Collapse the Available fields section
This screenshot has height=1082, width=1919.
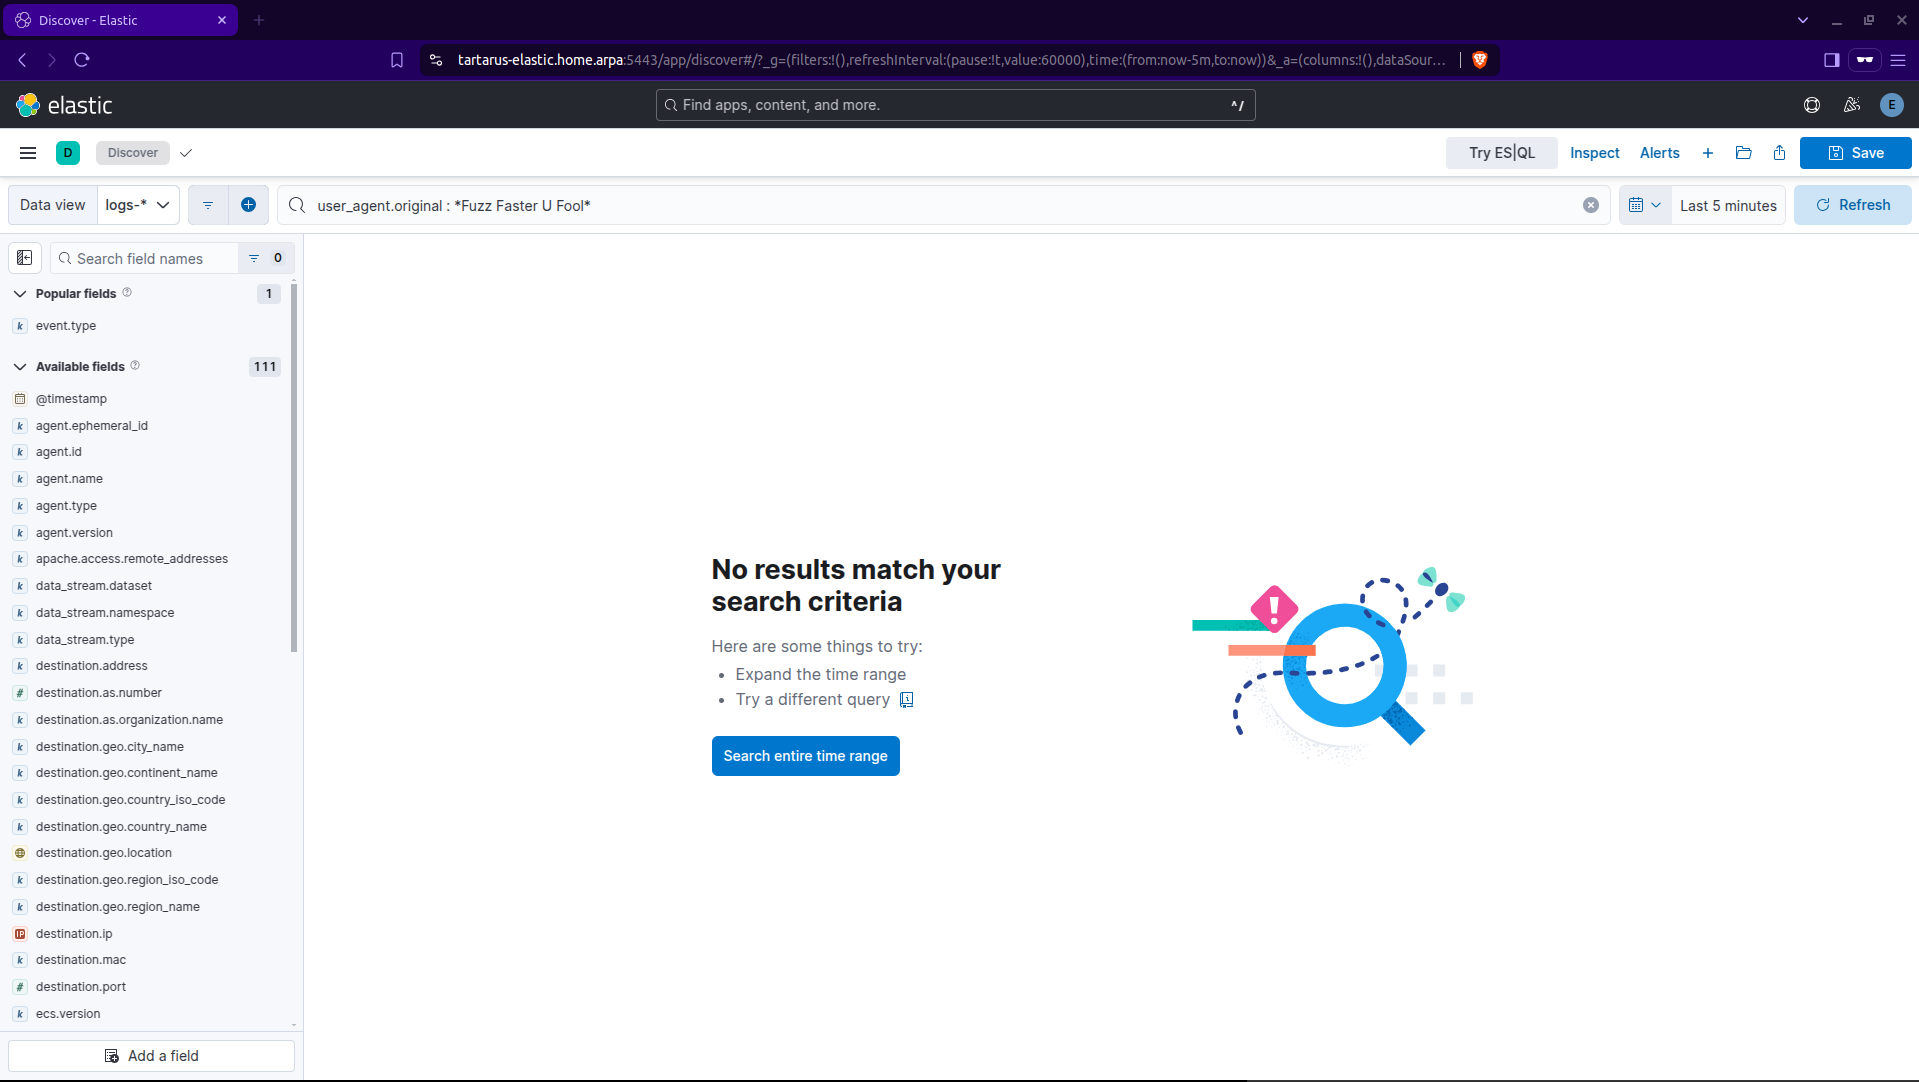20,367
